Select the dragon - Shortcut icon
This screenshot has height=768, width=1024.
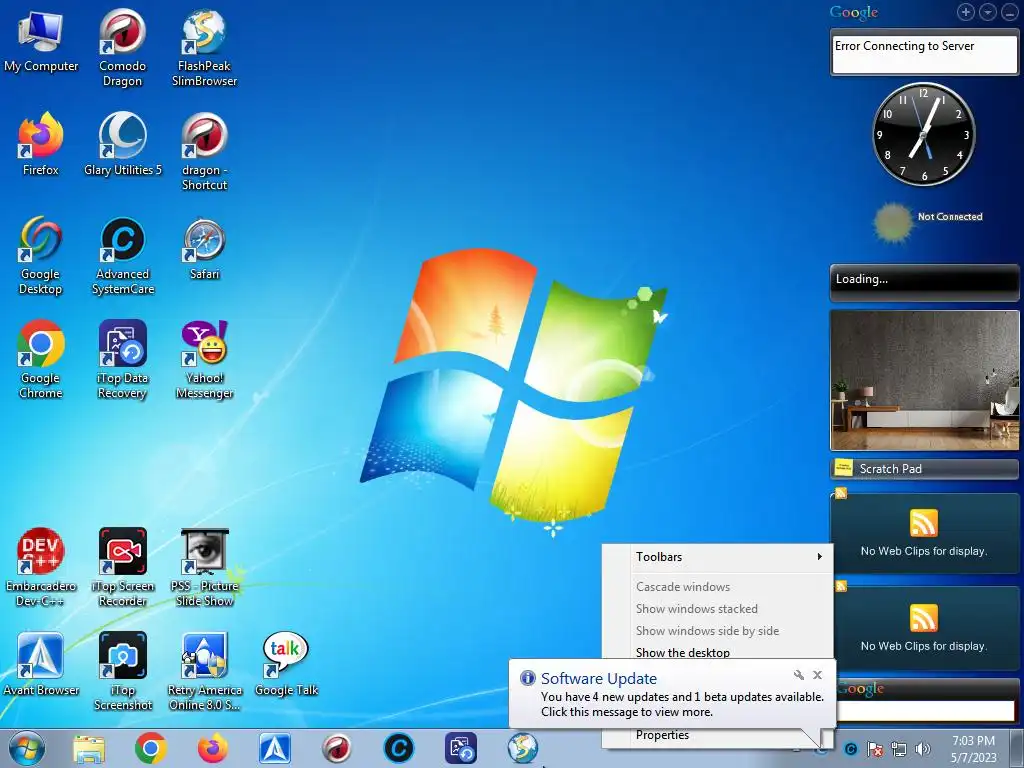pos(204,152)
